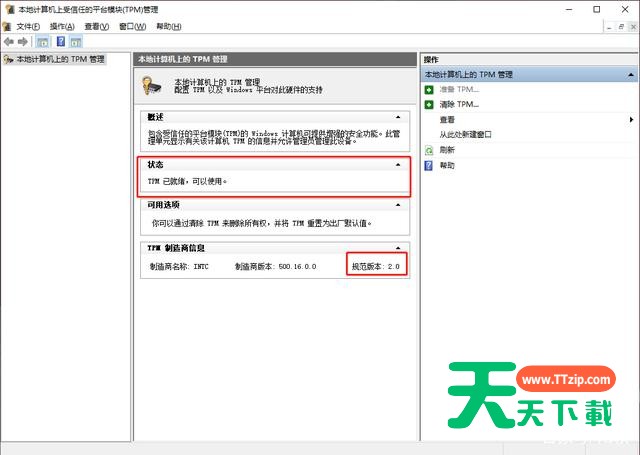Click the Forward arrow toolbar icon
This screenshot has height=455, width=640.
click(23, 42)
